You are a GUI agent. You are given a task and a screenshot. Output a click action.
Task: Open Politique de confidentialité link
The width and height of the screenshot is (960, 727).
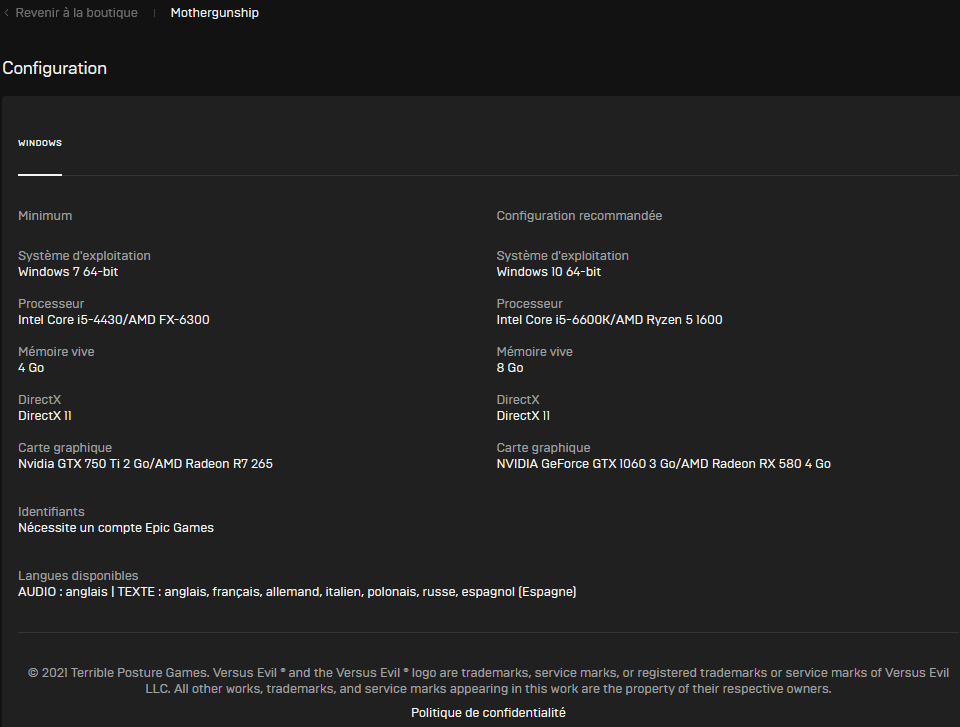coord(488,712)
